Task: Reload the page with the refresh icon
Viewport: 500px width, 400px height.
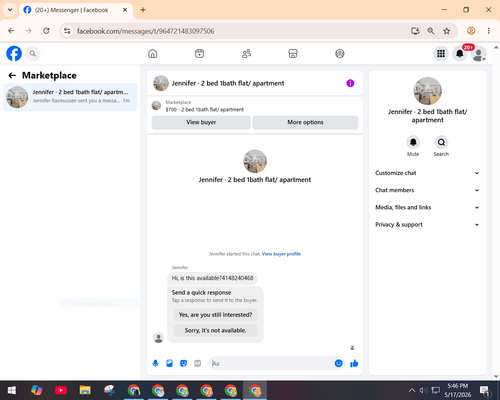Action: click(46, 31)
